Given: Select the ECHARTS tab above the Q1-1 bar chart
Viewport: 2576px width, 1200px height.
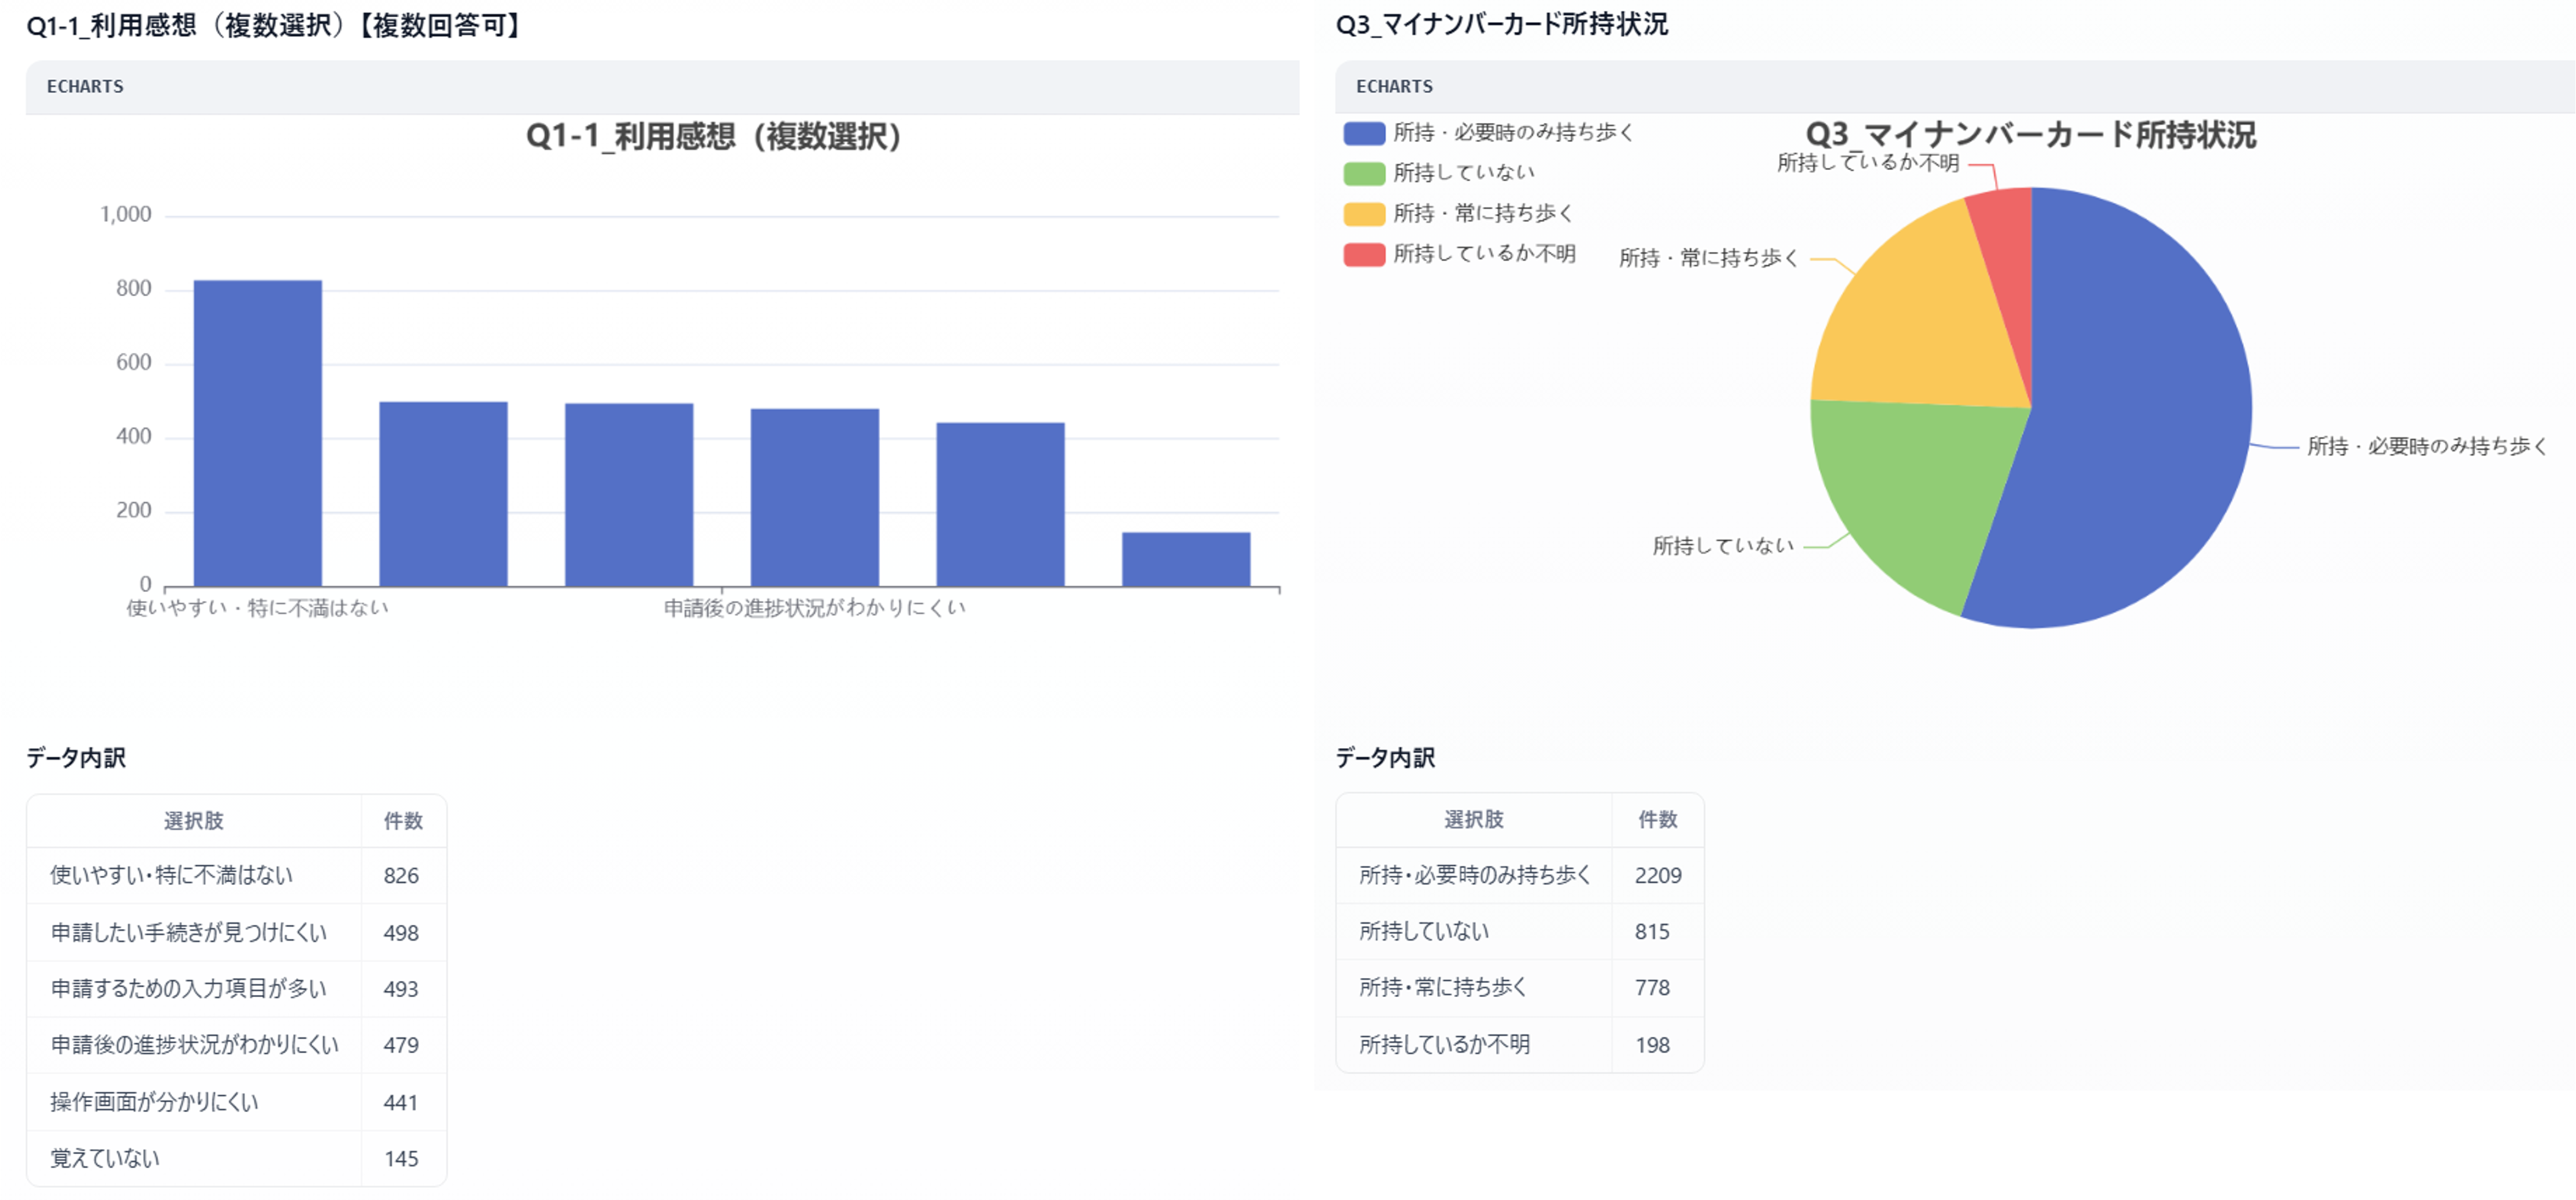Looking at the screenshot, I should coord(85,87).
